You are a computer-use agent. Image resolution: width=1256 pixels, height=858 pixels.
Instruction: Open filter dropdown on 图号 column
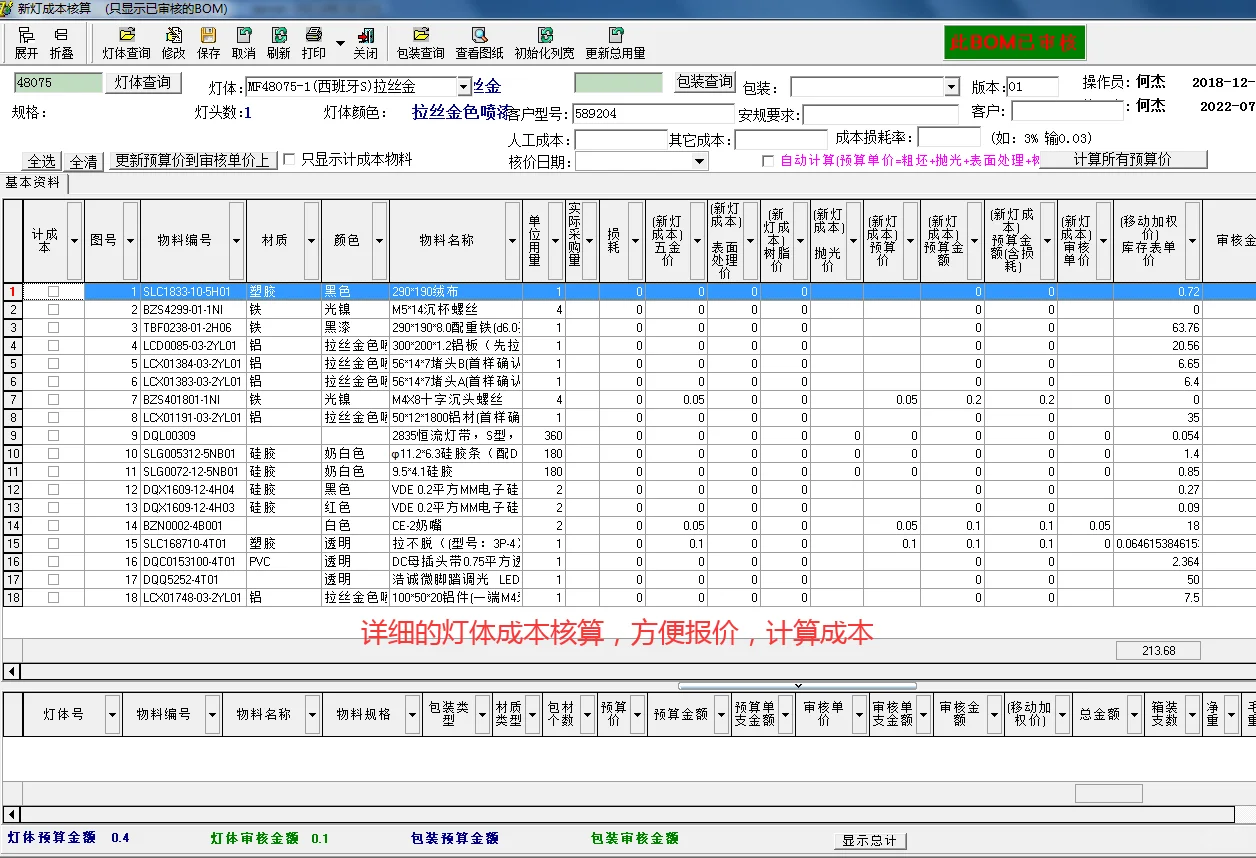129,240
